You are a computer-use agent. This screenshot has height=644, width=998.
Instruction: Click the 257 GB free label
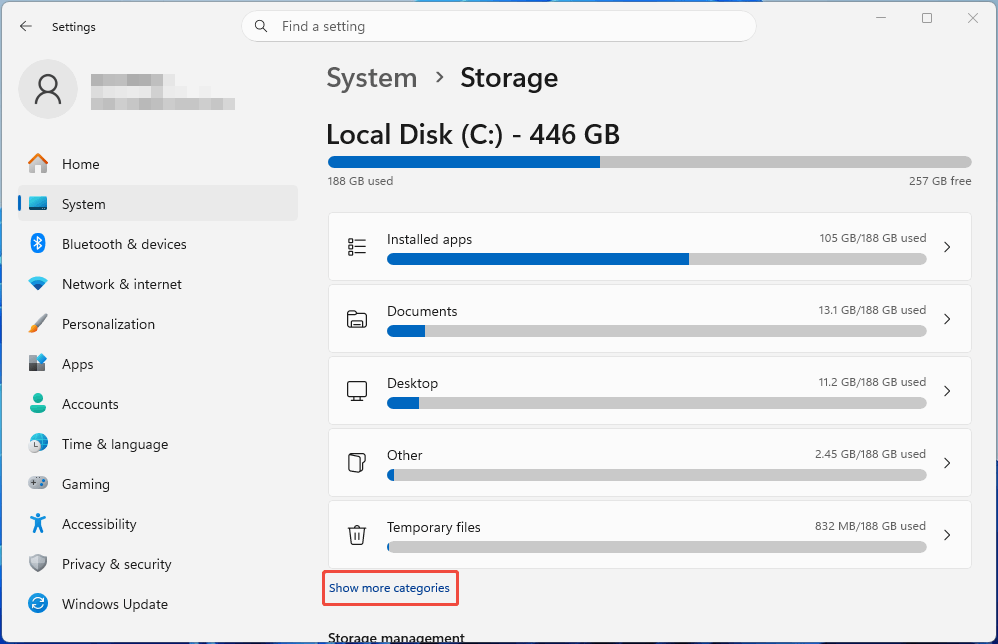click(940, 181)
